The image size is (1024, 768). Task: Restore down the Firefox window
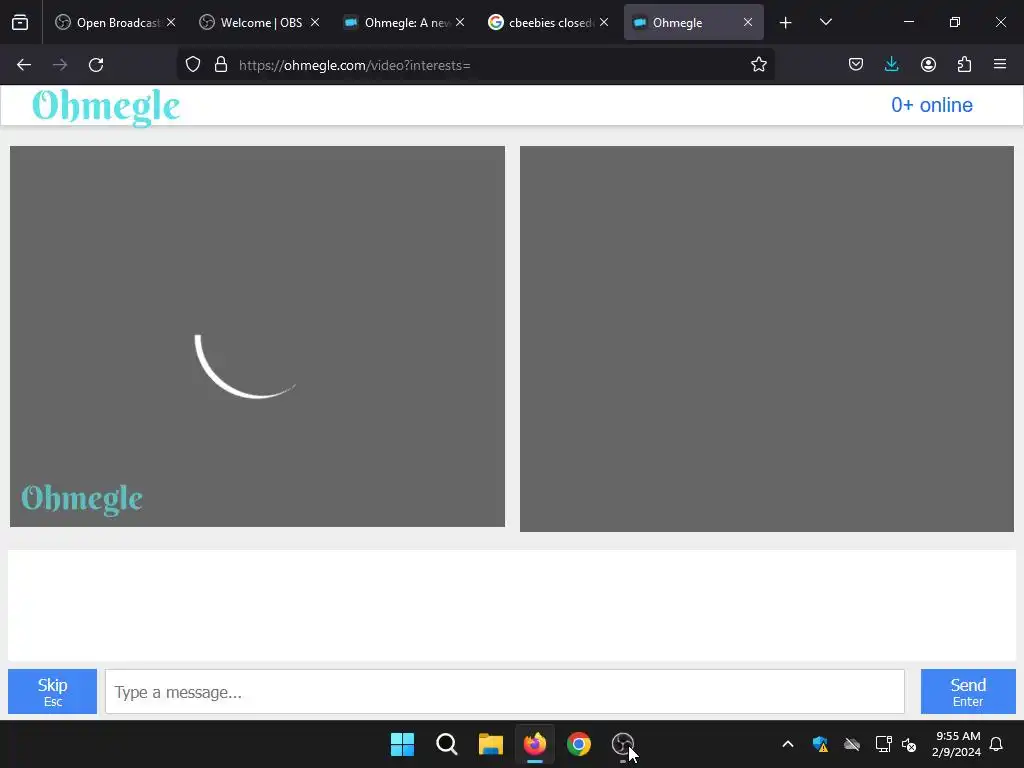955,22
